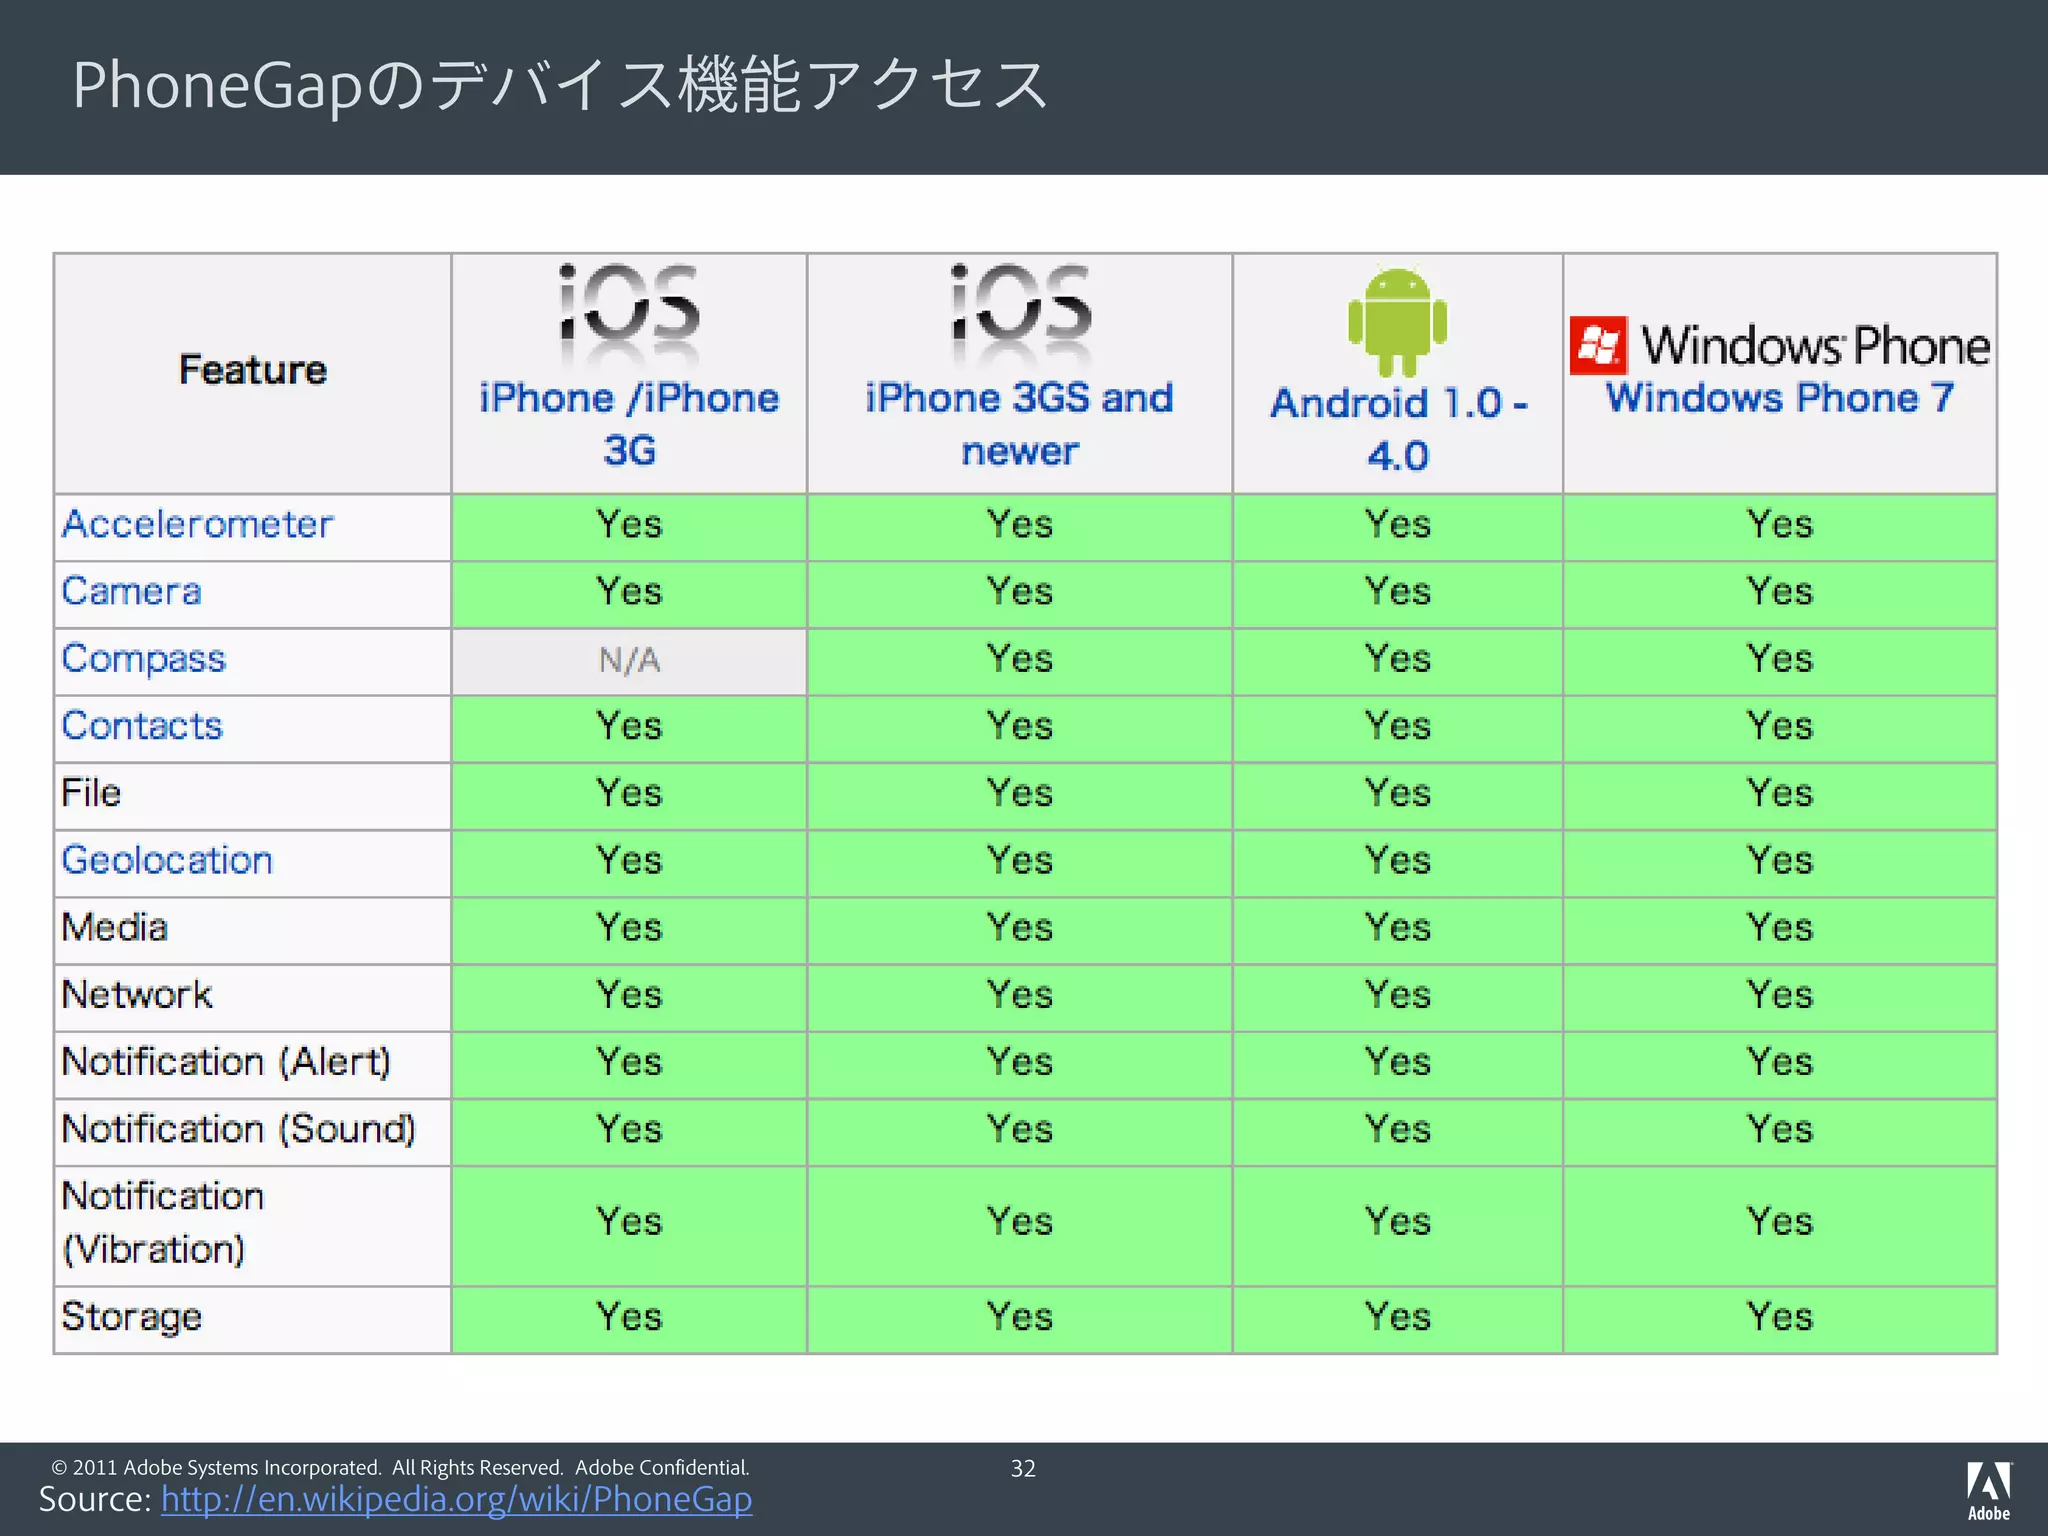The width and height of the screenshot is (2048, 1536).
Task: Open the Geolocation link
Action: (167, 861)
